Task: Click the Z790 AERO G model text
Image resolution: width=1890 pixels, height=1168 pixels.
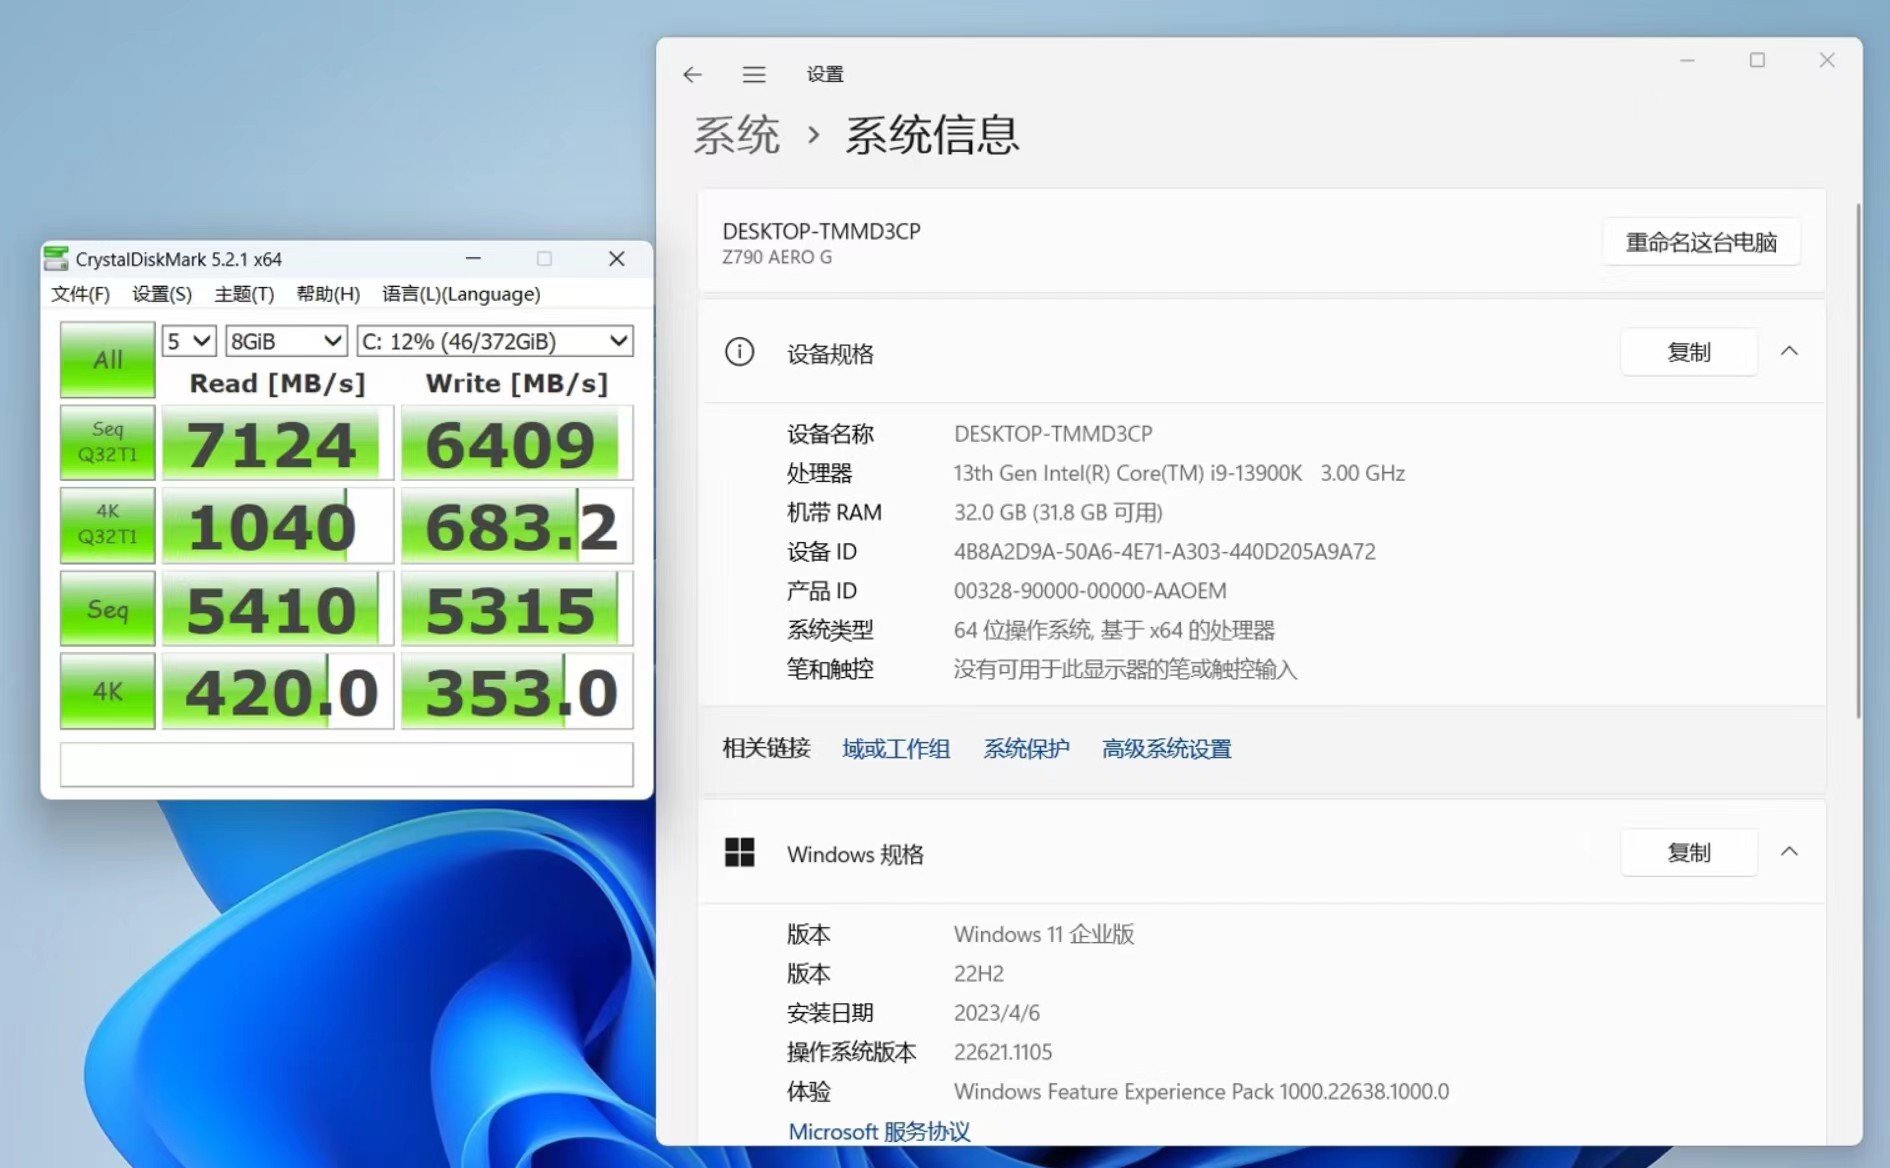Action: (777, 257)
